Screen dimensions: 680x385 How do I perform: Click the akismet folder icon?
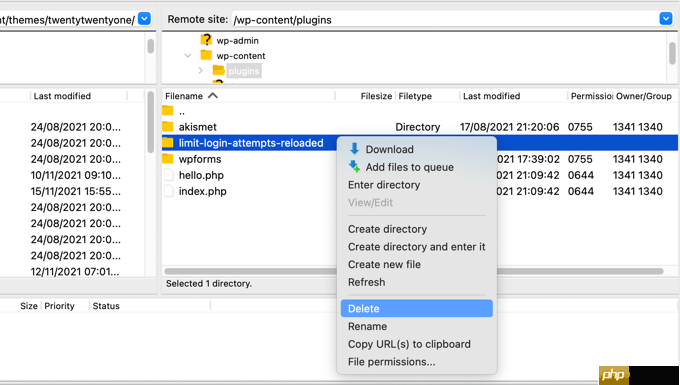[168, 126]
